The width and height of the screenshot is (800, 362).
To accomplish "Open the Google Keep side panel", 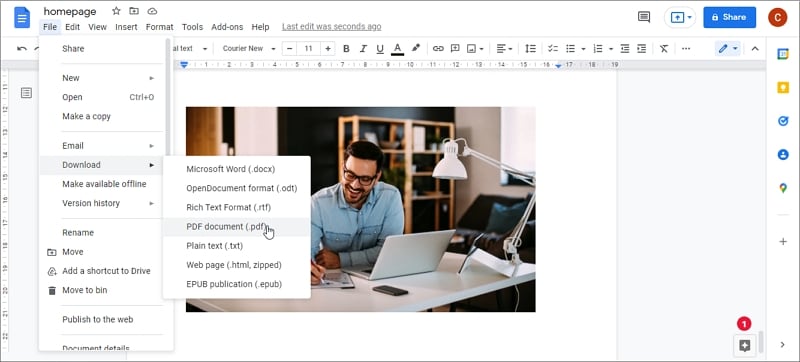I will pos(783,88).
